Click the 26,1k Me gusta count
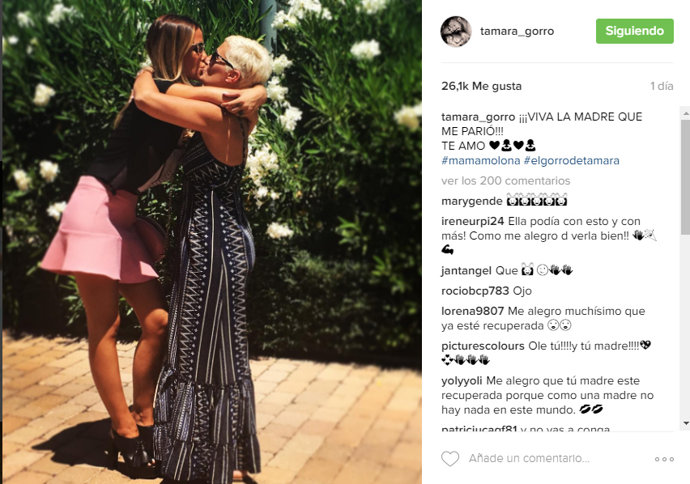 click(481, 86)
